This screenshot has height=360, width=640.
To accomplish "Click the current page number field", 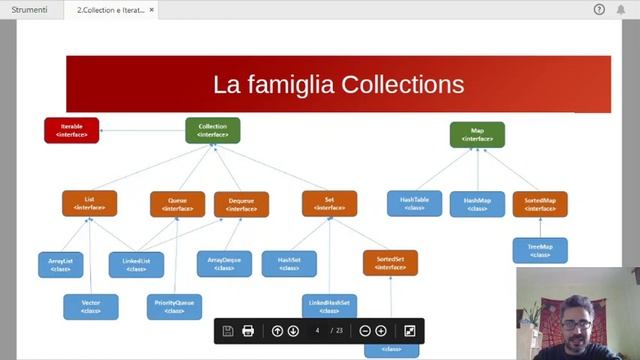I will tap(318, 331).
